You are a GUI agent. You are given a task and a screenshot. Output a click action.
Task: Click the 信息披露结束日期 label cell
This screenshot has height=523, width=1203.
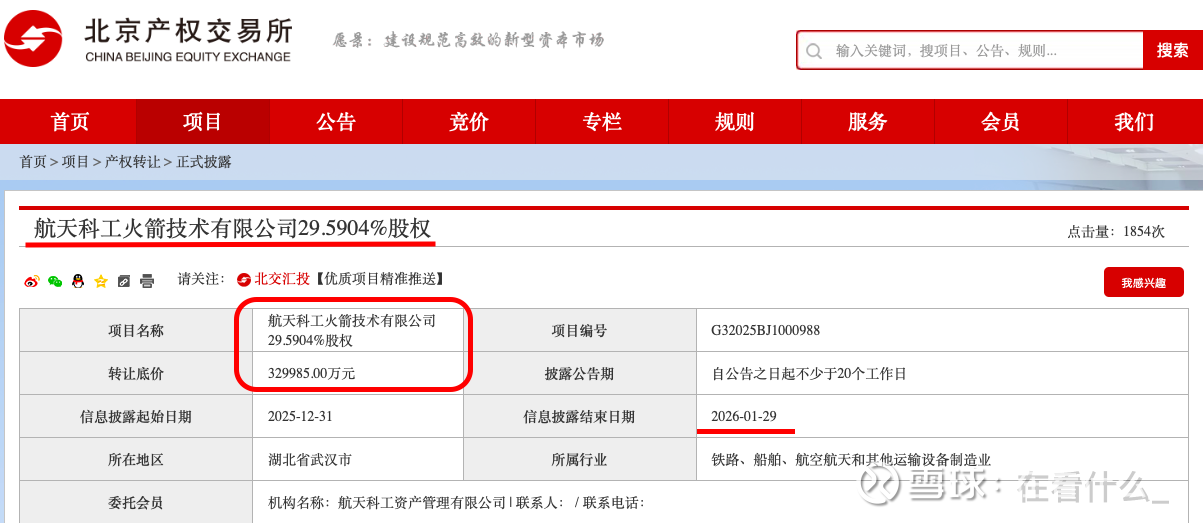coord(579,416)
